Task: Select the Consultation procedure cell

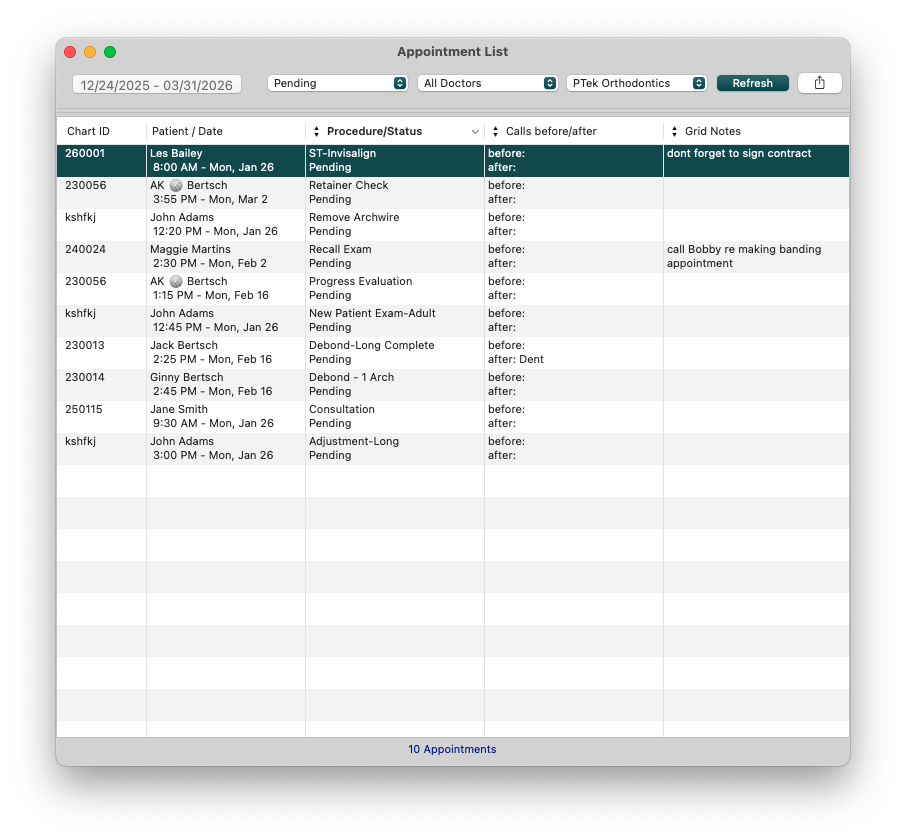Action: click(395, 416)
